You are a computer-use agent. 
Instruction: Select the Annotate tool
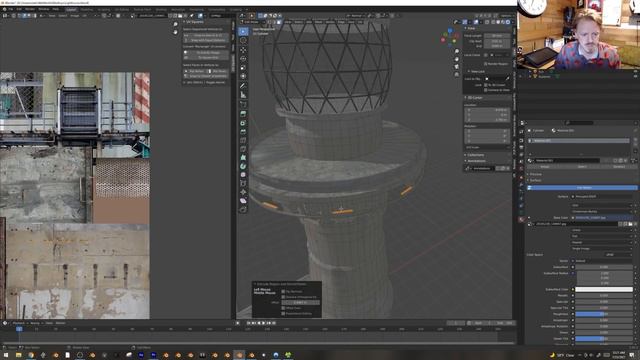[x=243, y=86]
